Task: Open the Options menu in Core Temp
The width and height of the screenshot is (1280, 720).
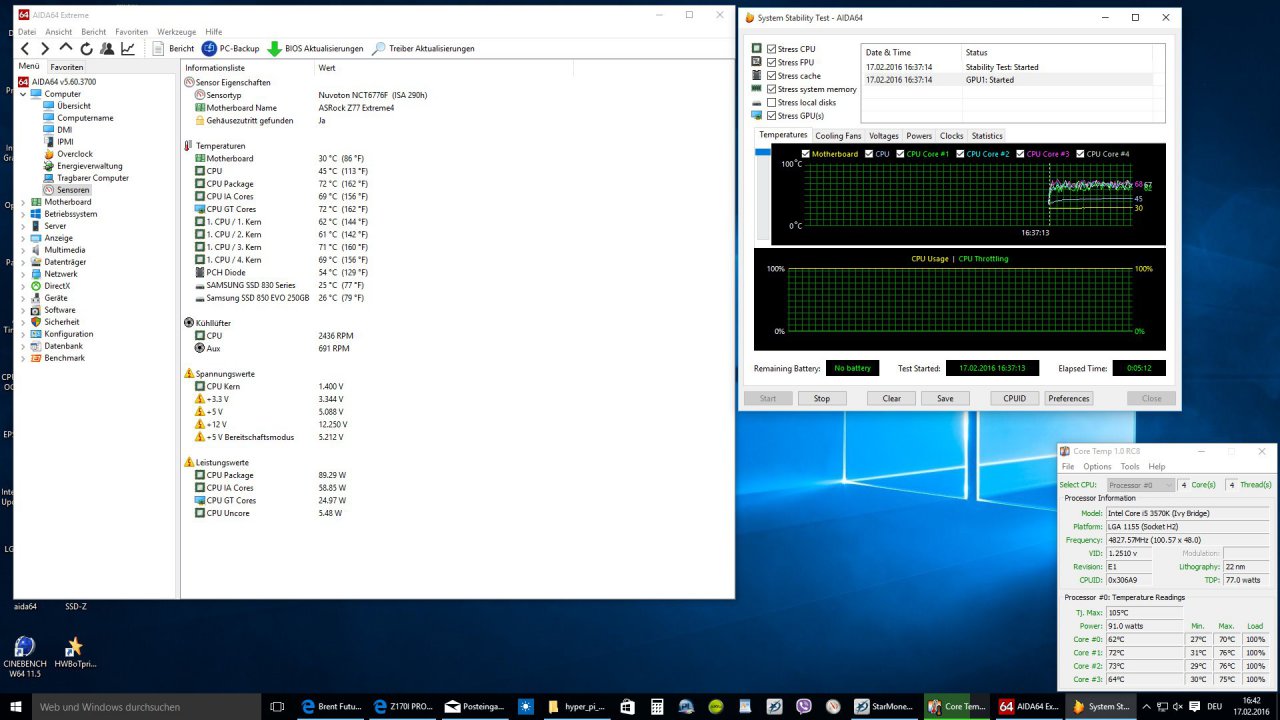Action: [1097, 466]
